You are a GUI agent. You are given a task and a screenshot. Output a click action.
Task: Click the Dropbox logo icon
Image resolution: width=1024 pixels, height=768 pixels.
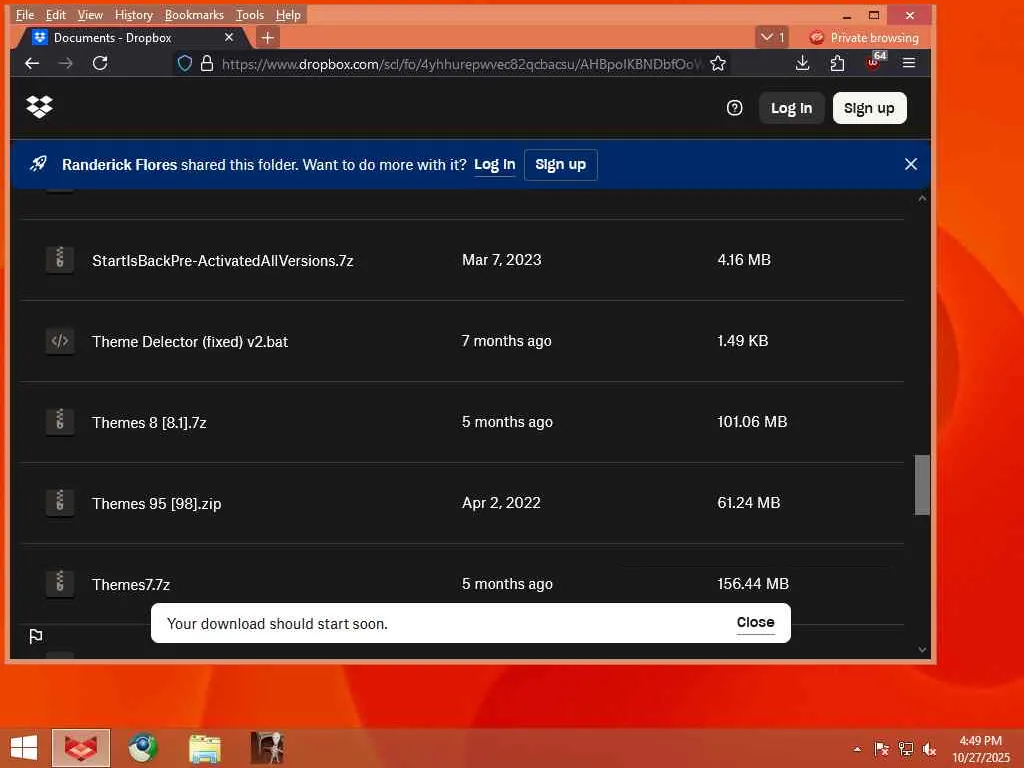pyautogui.click(x=39, y=106)
